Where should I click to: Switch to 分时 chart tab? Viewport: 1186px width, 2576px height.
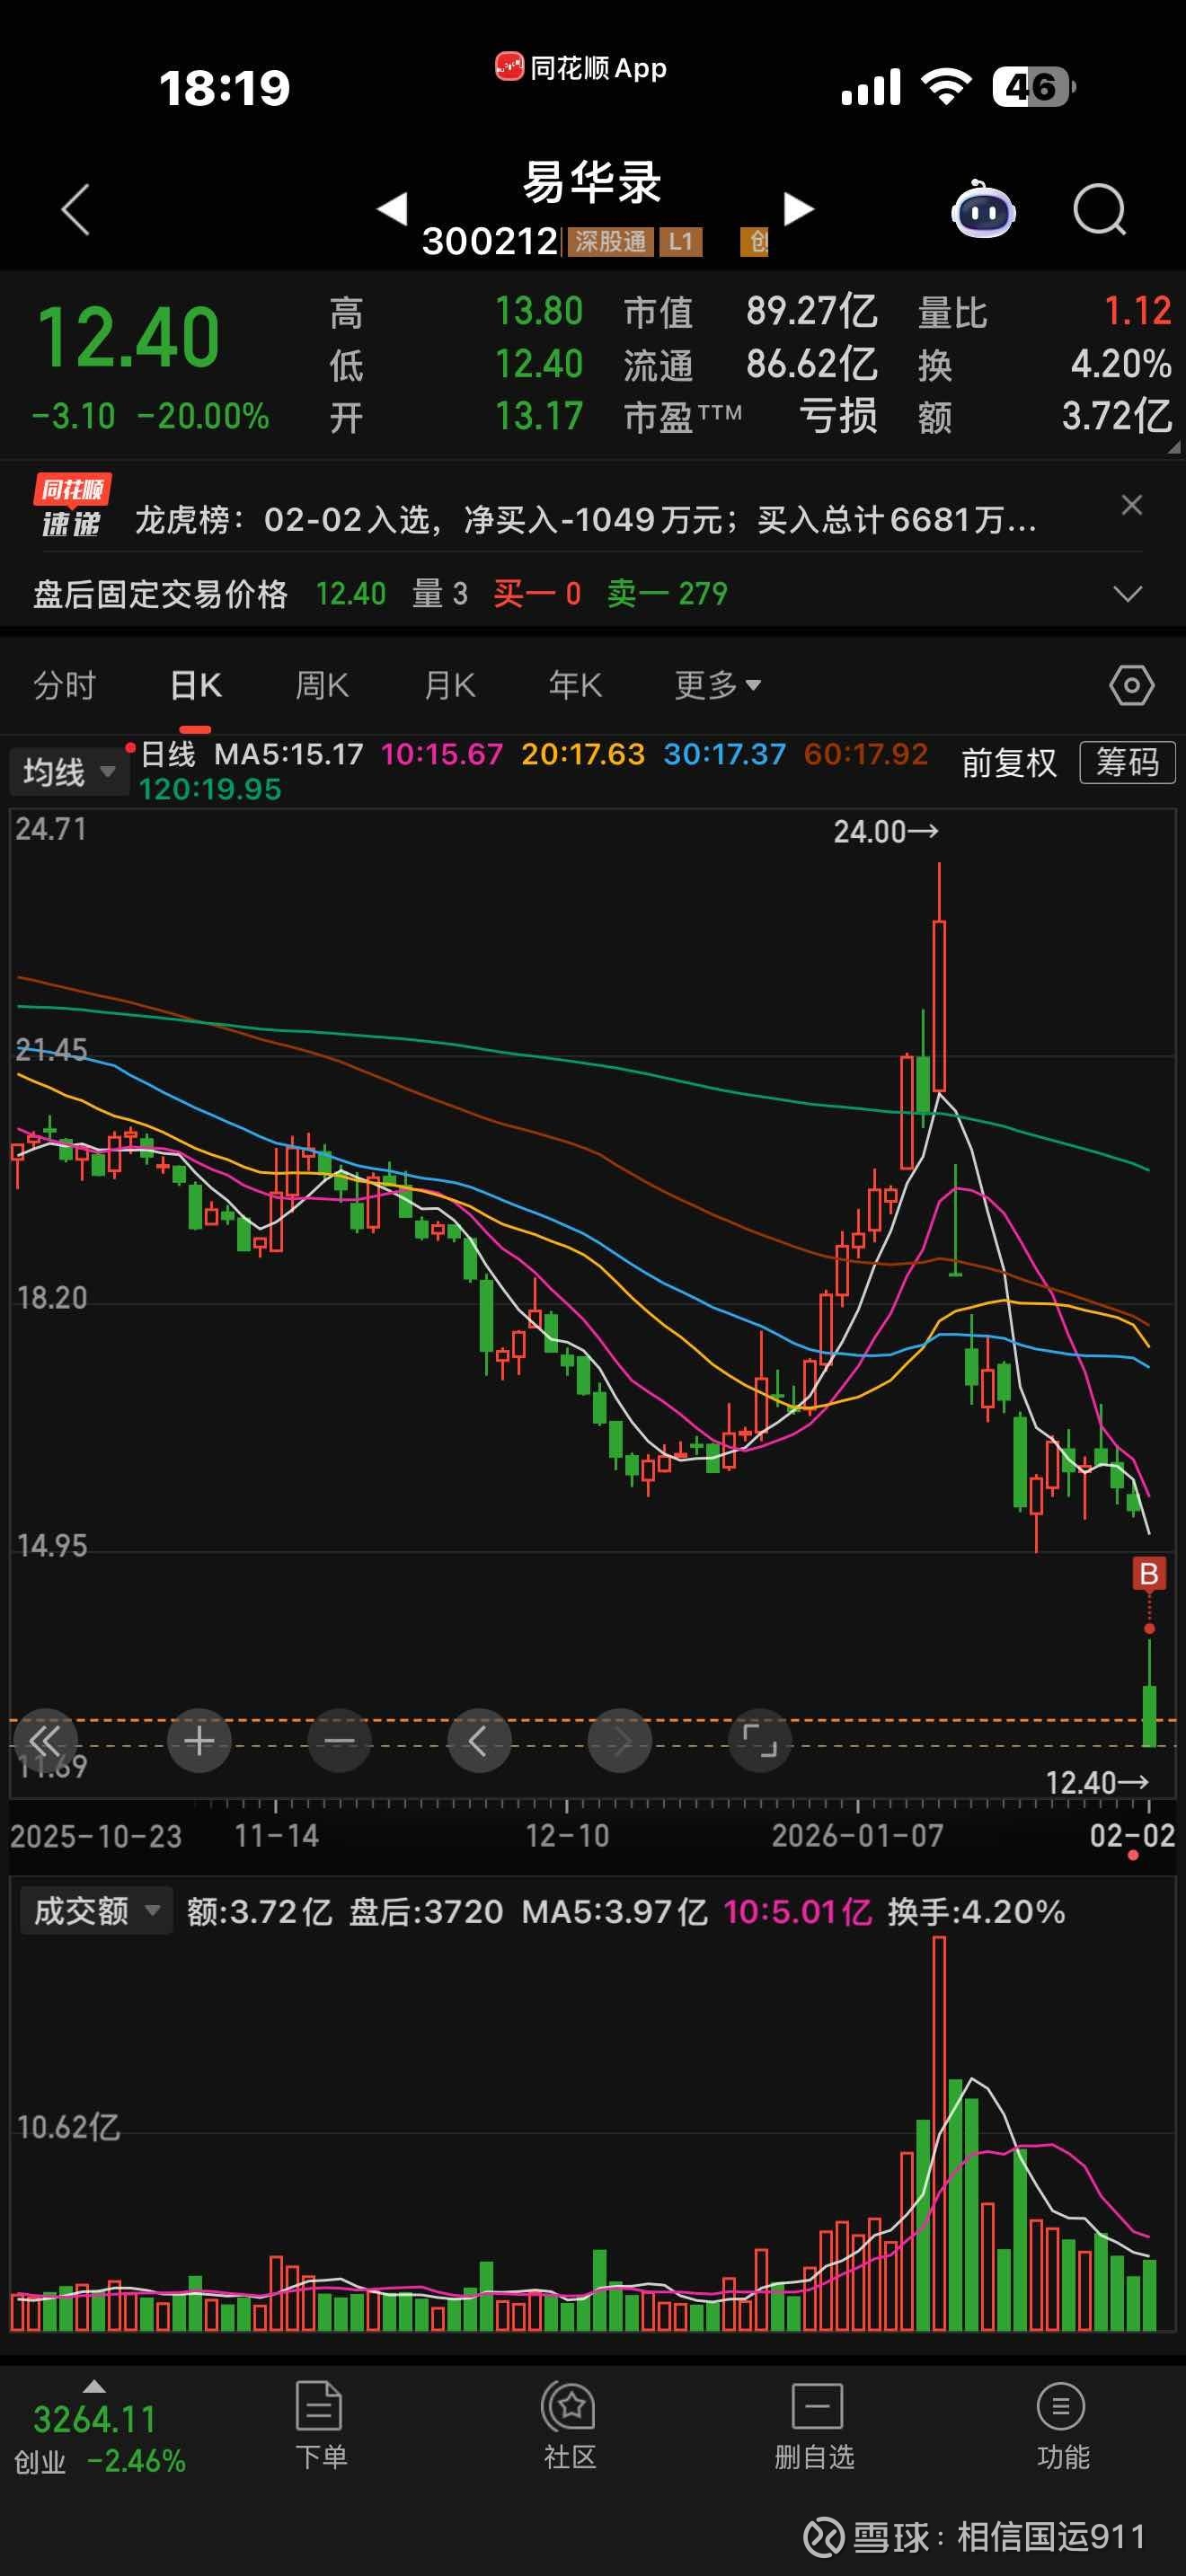point(64,685)
